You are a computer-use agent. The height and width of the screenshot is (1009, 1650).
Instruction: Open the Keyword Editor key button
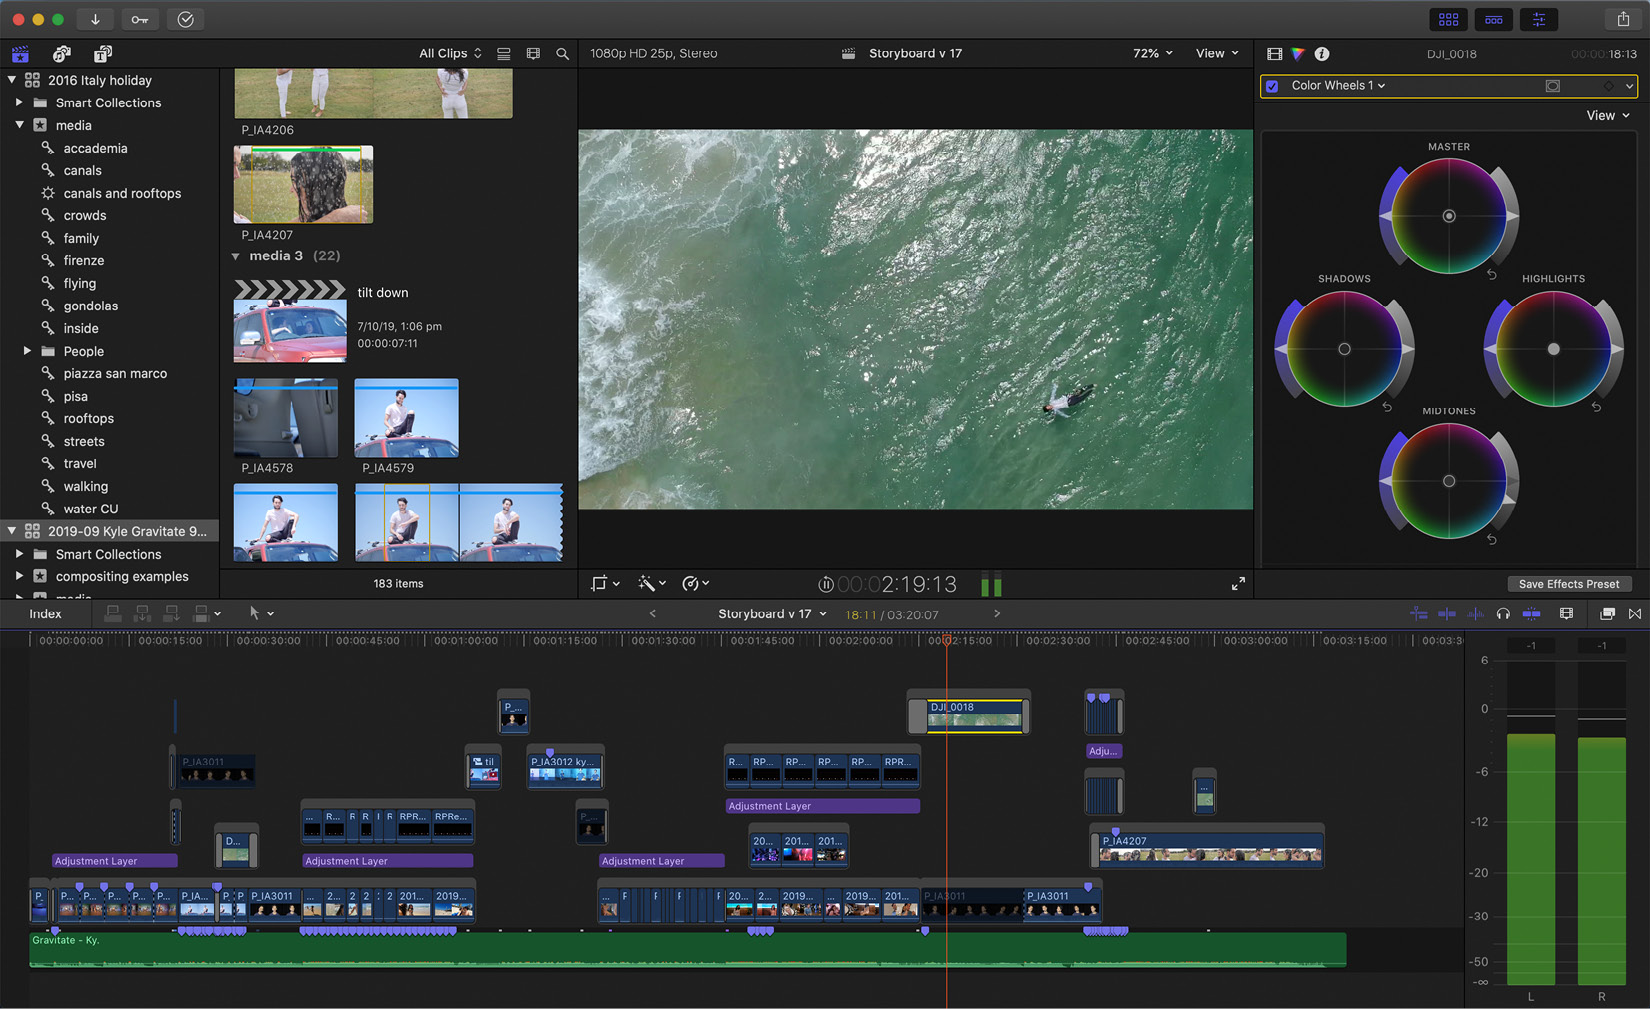(140, 19)
